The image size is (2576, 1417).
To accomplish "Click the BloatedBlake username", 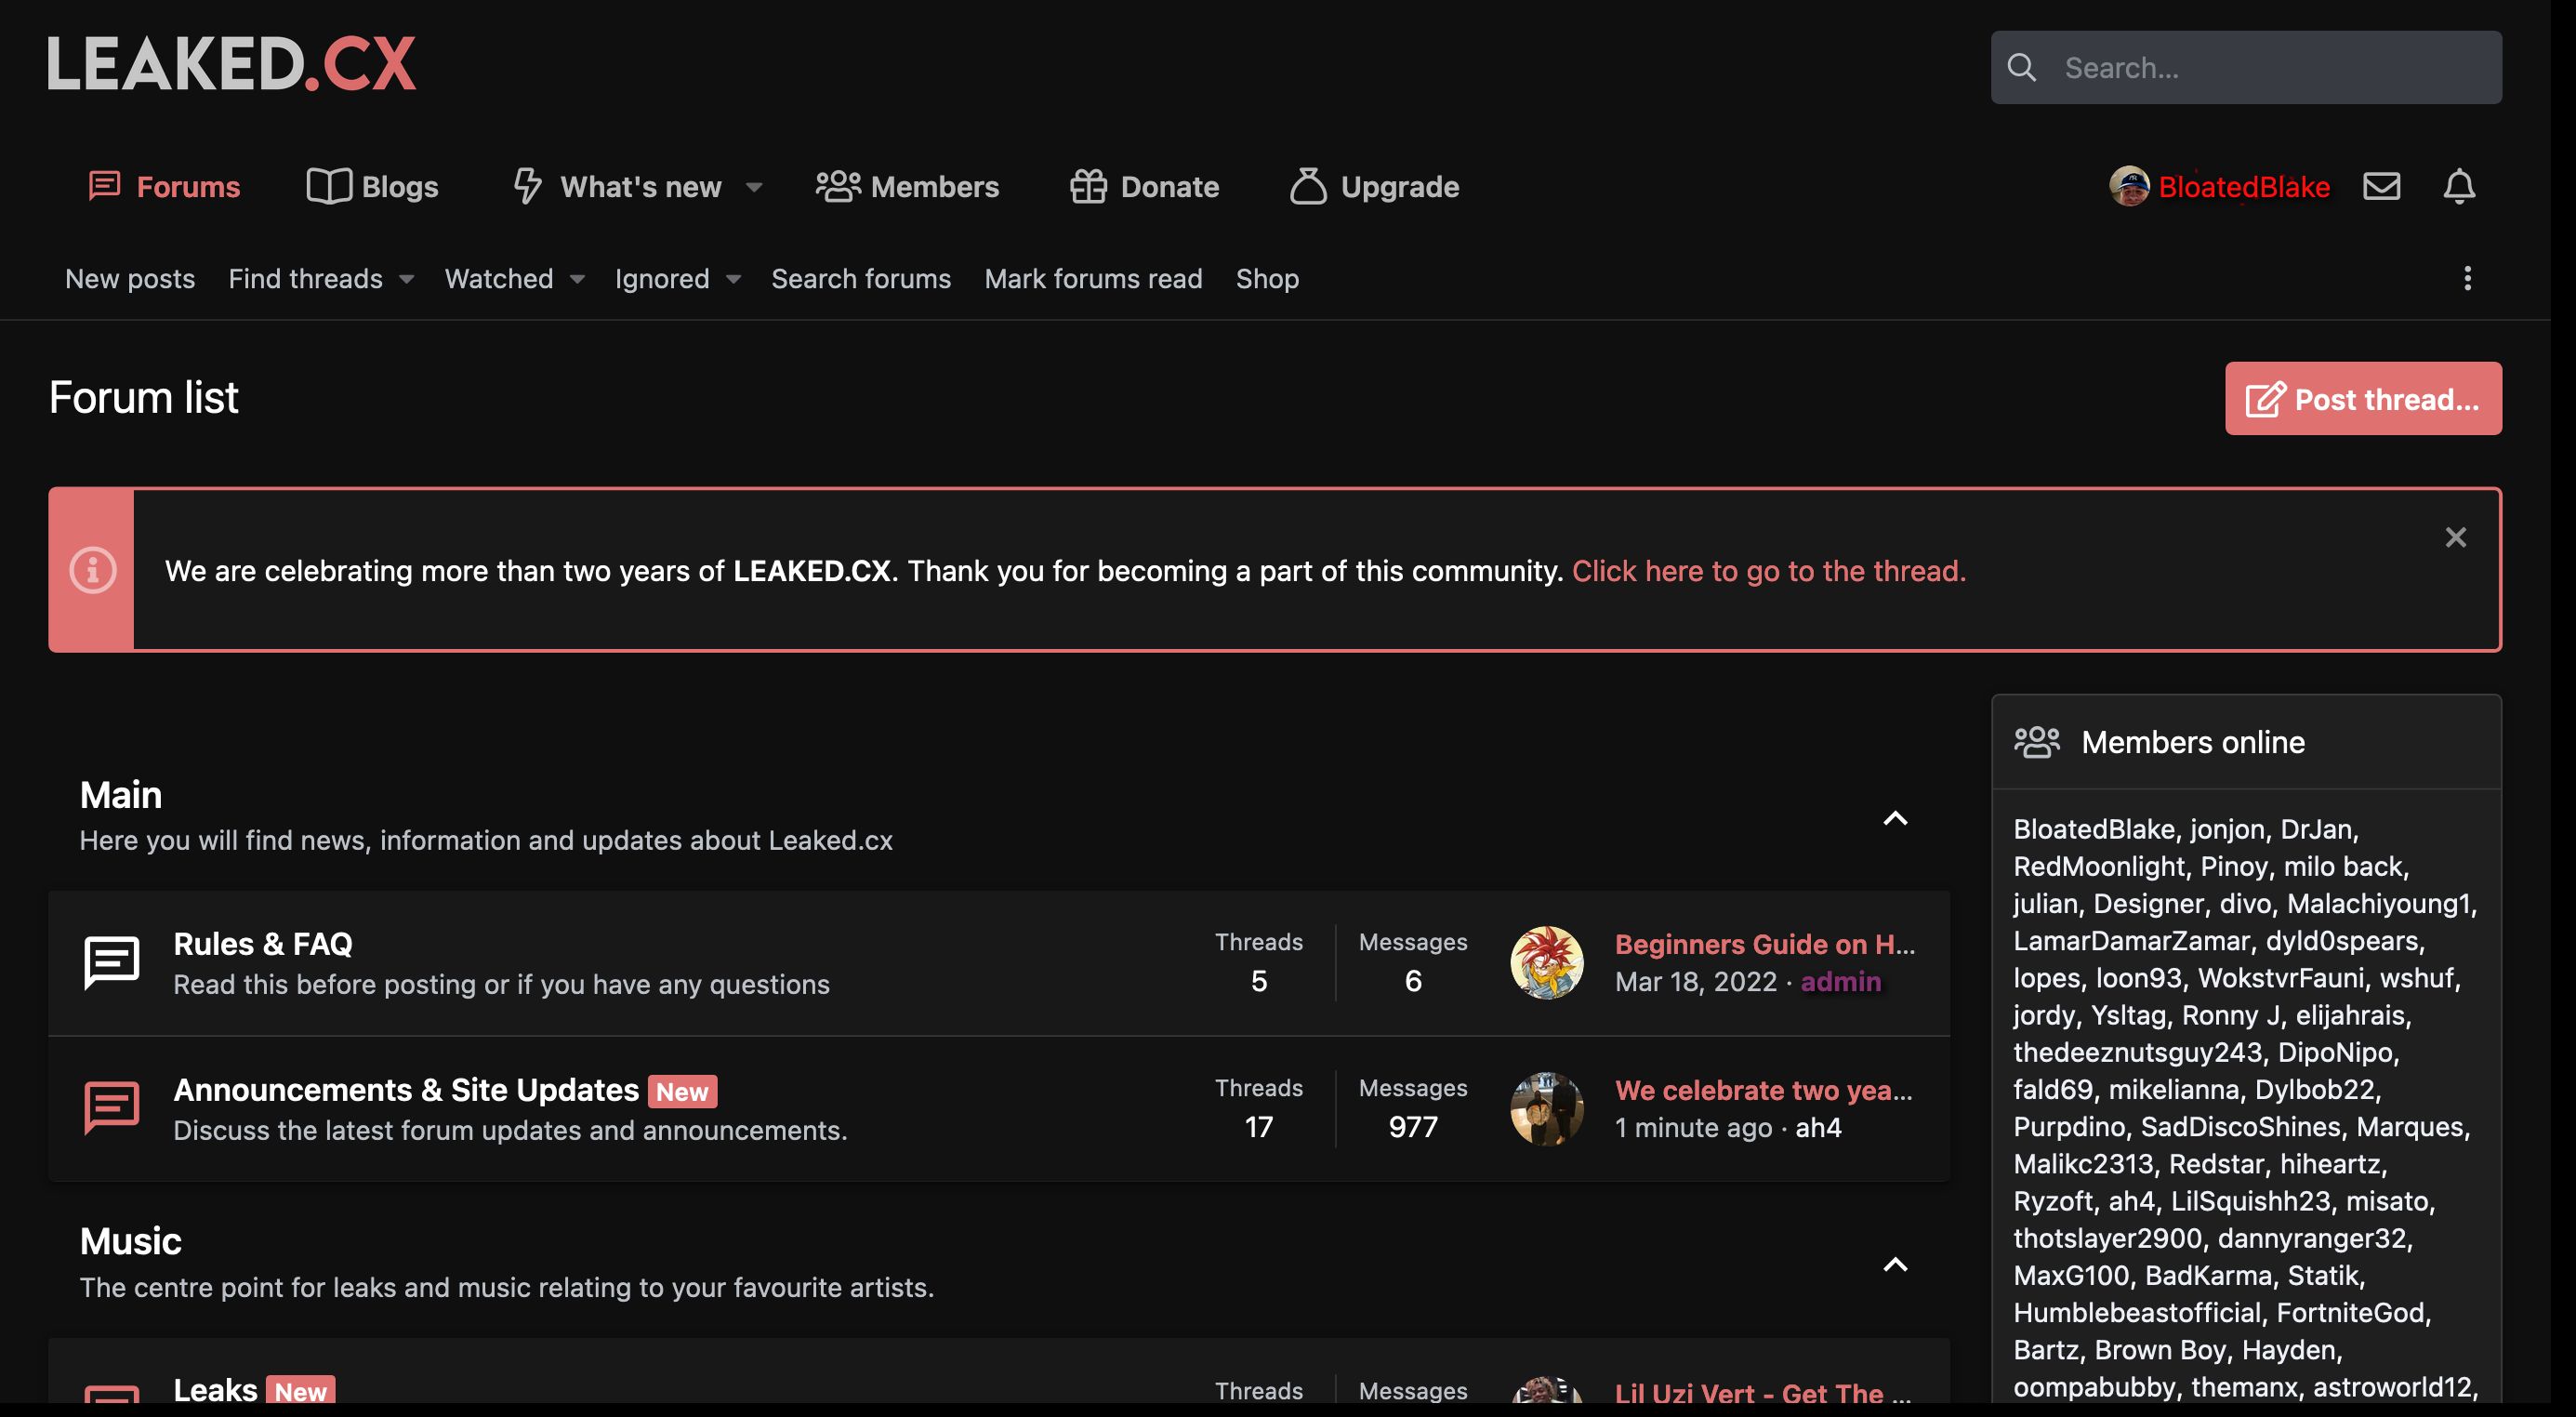I will [x=2244, y=187].
